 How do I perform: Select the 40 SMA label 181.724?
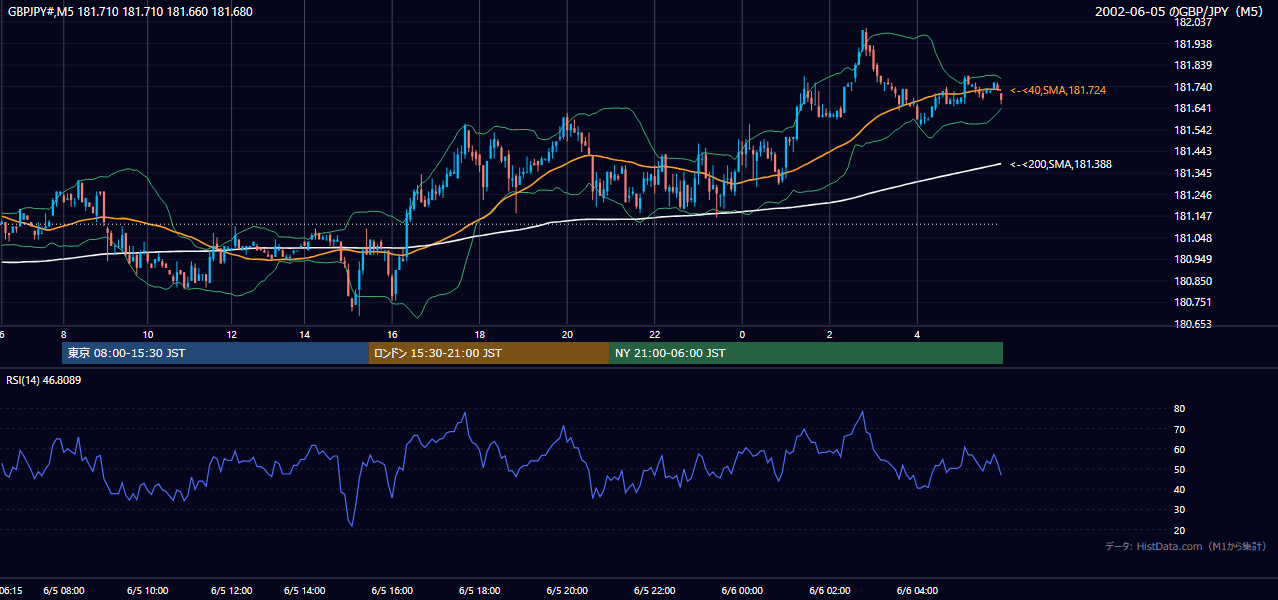(x=1058, y=90)
